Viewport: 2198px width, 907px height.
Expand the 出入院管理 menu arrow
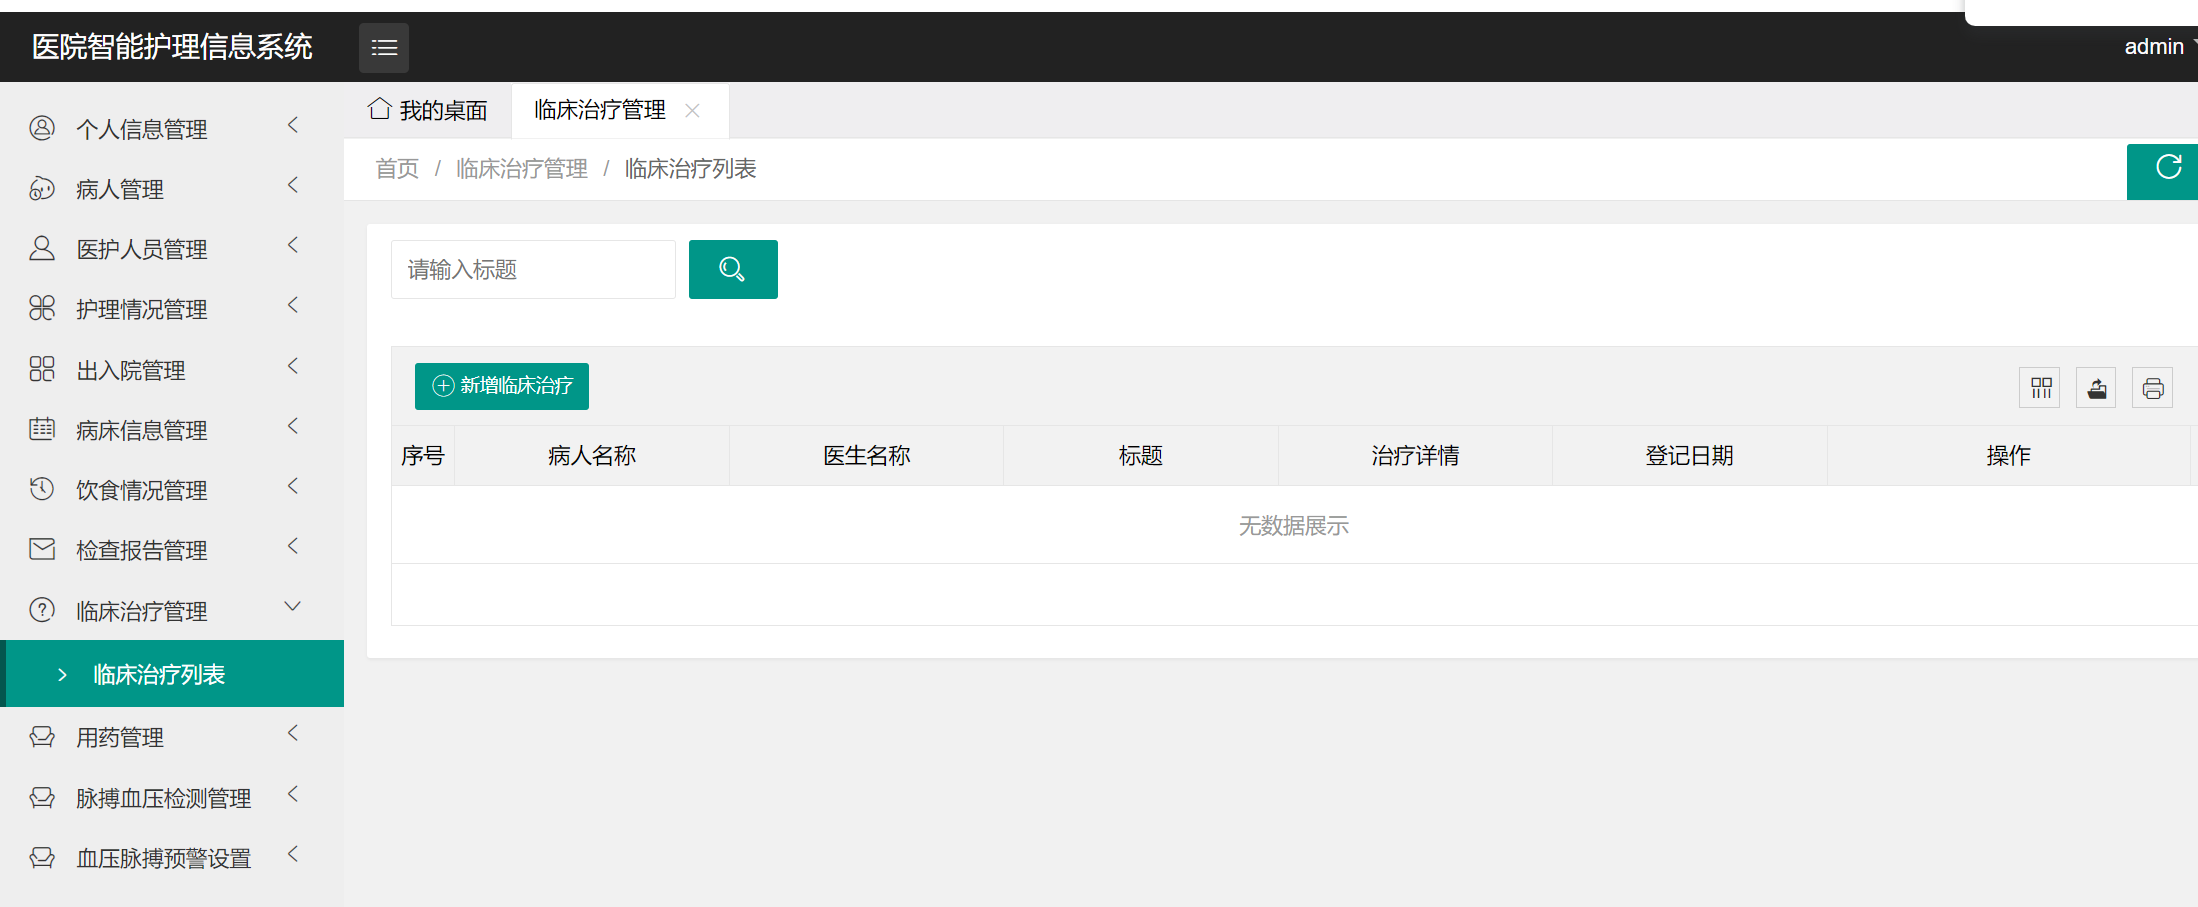coord(293,366)
